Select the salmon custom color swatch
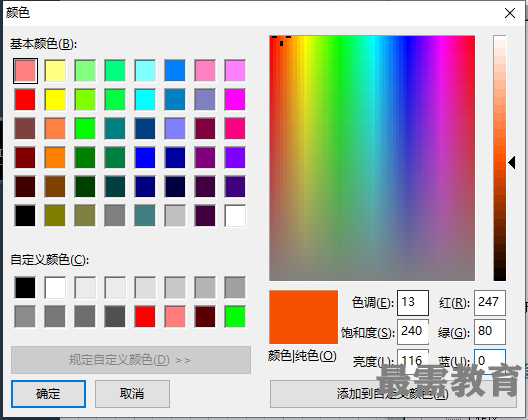 tap(175, 317)
